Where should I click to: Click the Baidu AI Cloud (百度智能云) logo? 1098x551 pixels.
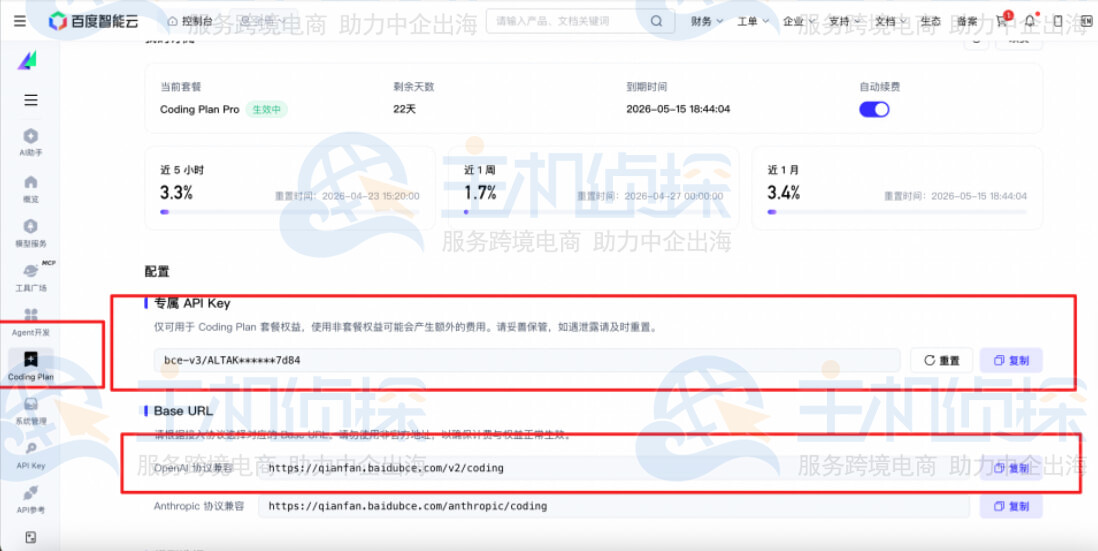pyautogui.click(x=93, y=21)
